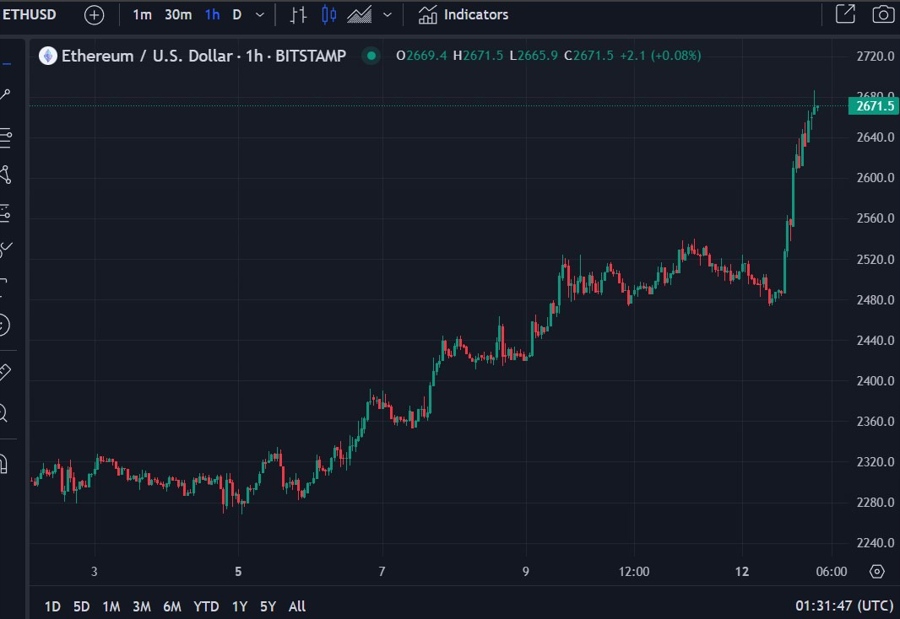Select the Forecasting and measurement tool

5,213
